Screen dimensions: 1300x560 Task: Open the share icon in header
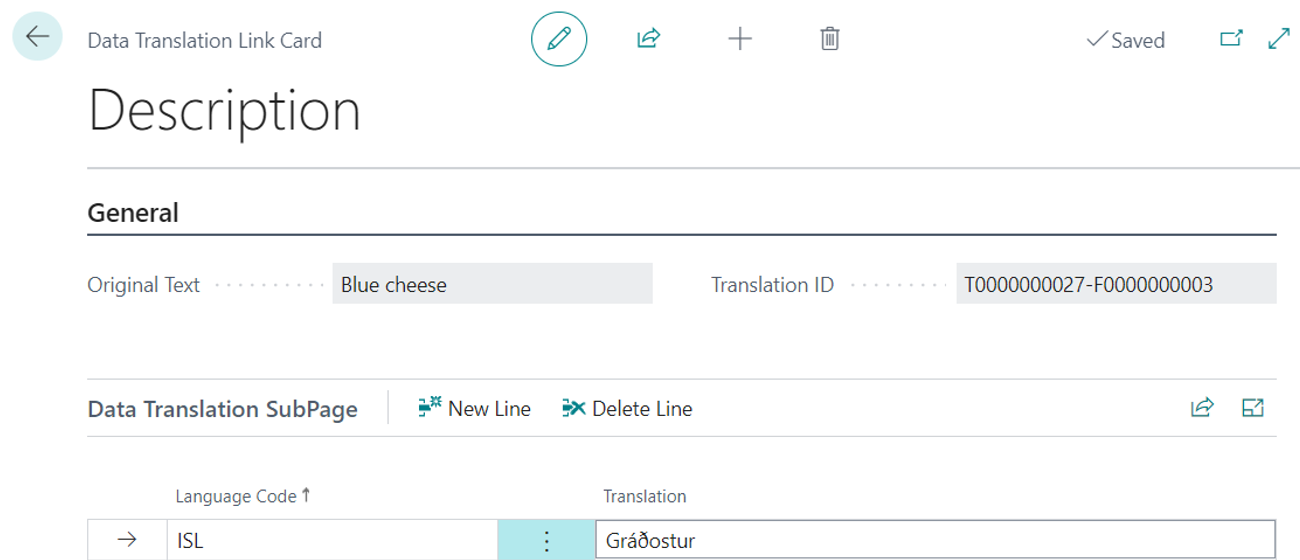point(648,39)
